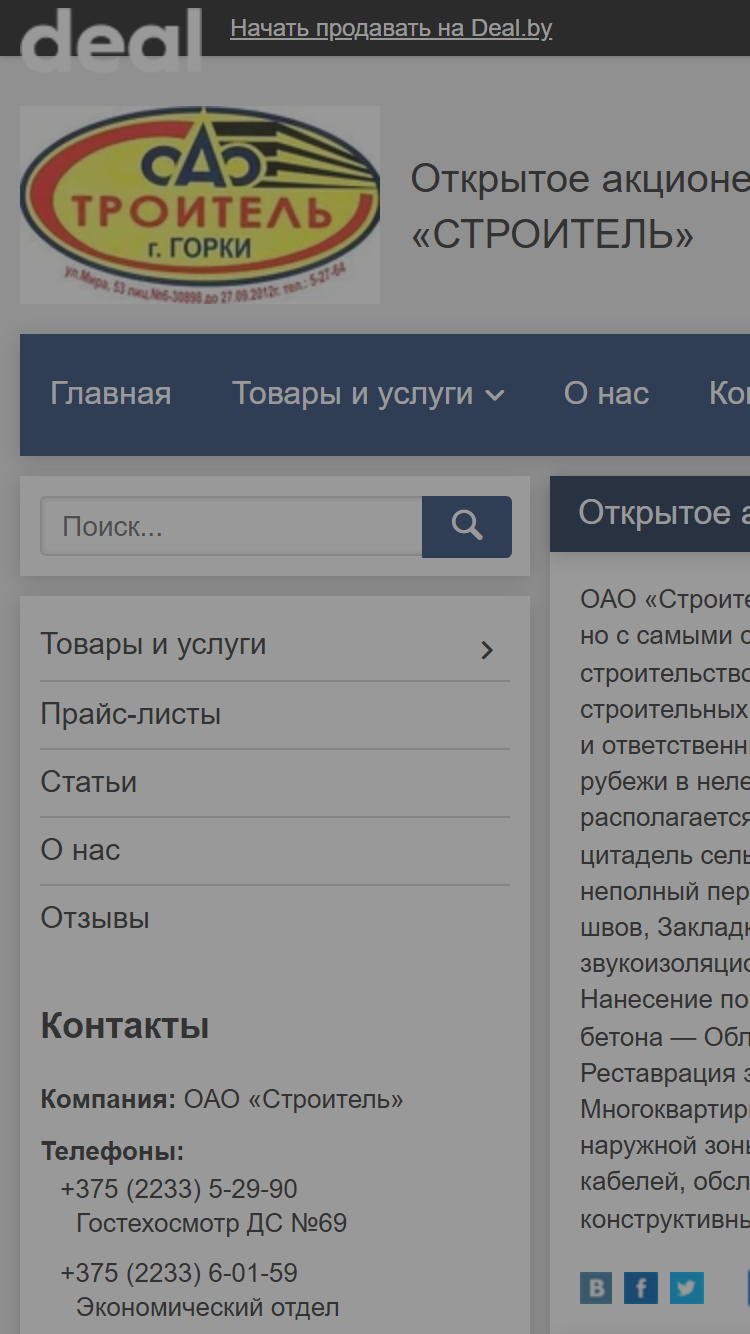Open the Статьи sidebar link

[x=89, y=782]
